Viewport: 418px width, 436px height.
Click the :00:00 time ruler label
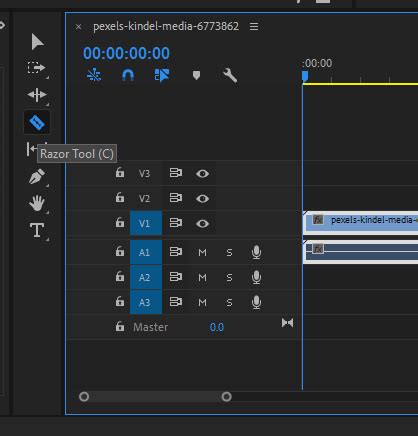click(x=317, y=63)
